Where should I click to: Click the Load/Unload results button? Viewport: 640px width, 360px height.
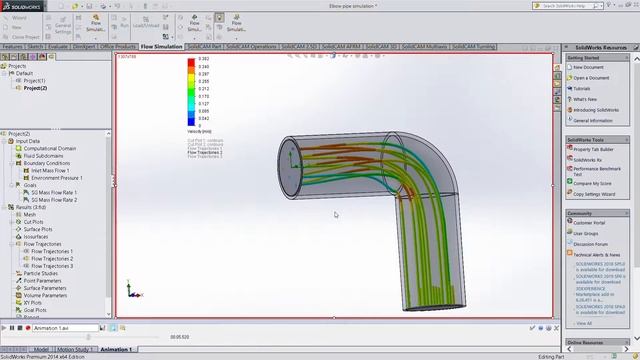[x=146, y=22]
